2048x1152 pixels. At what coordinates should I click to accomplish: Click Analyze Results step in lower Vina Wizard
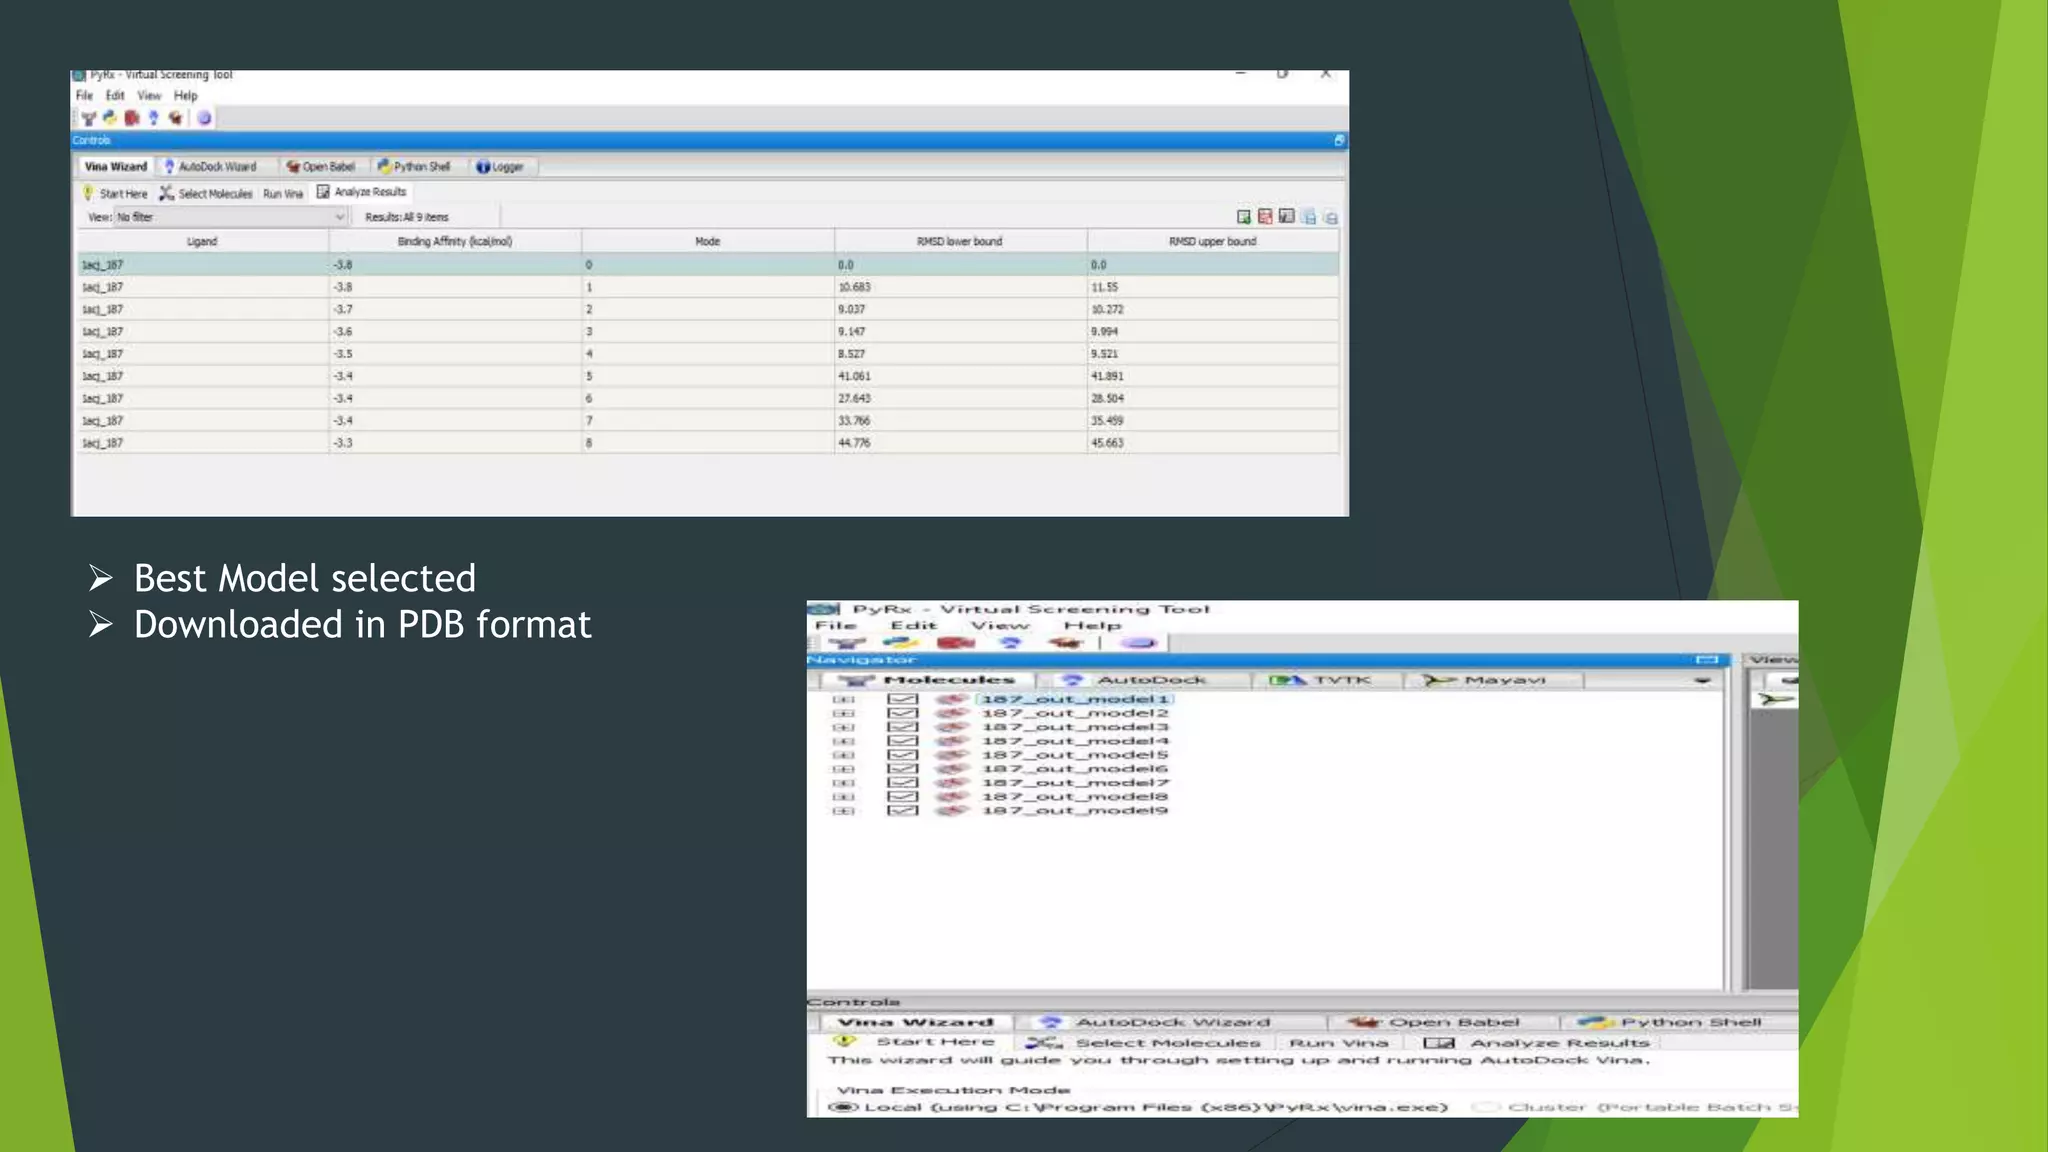click(1537, 1043)
